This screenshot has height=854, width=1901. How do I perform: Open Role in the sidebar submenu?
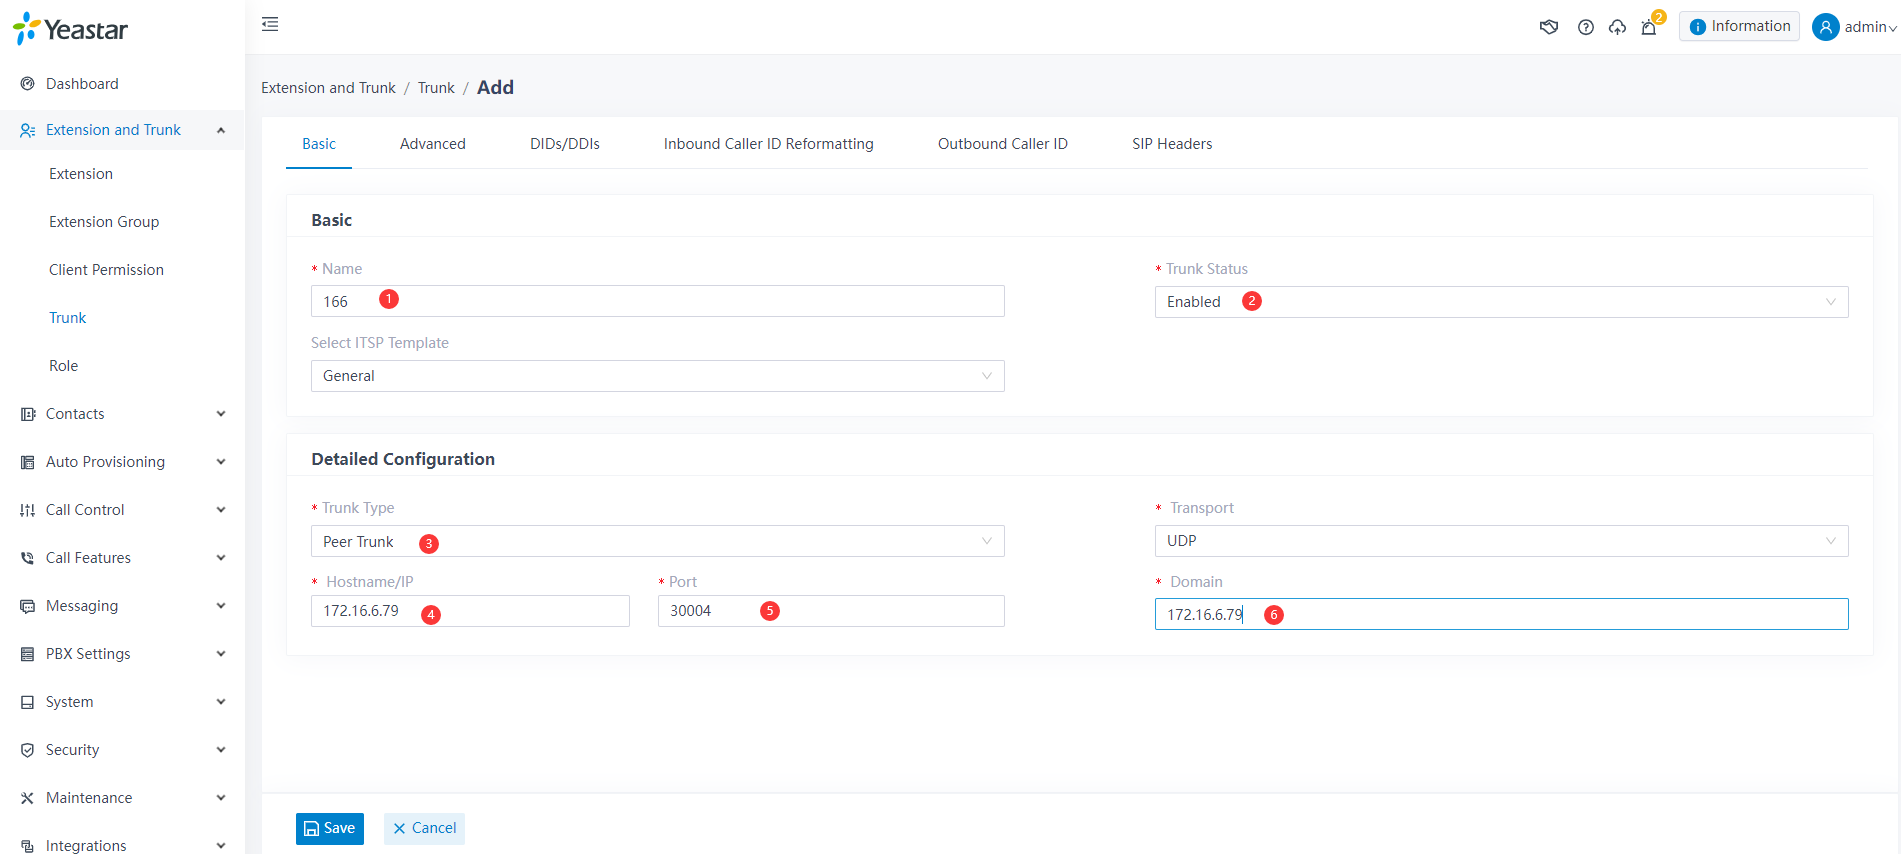click(63, 366)
